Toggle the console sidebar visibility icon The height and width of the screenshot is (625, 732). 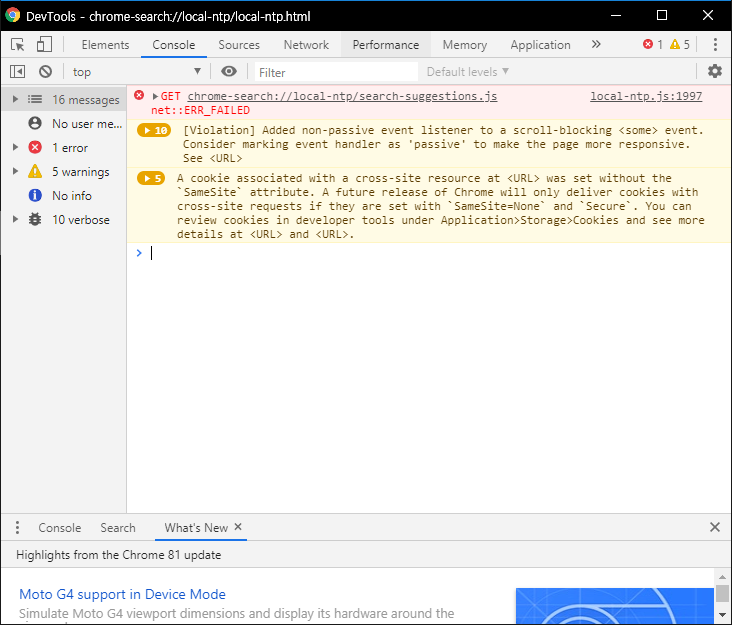click(18, 72)
